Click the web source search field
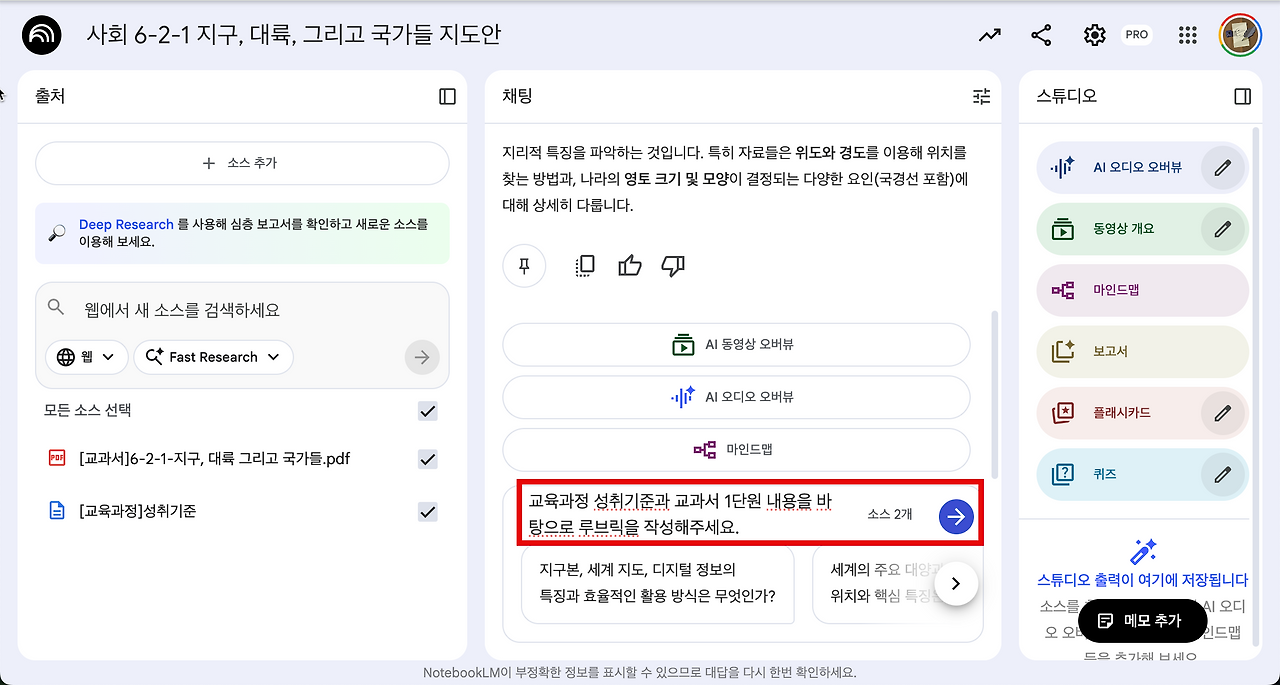Screen dimensions: 1280x685 coord(242,310)
